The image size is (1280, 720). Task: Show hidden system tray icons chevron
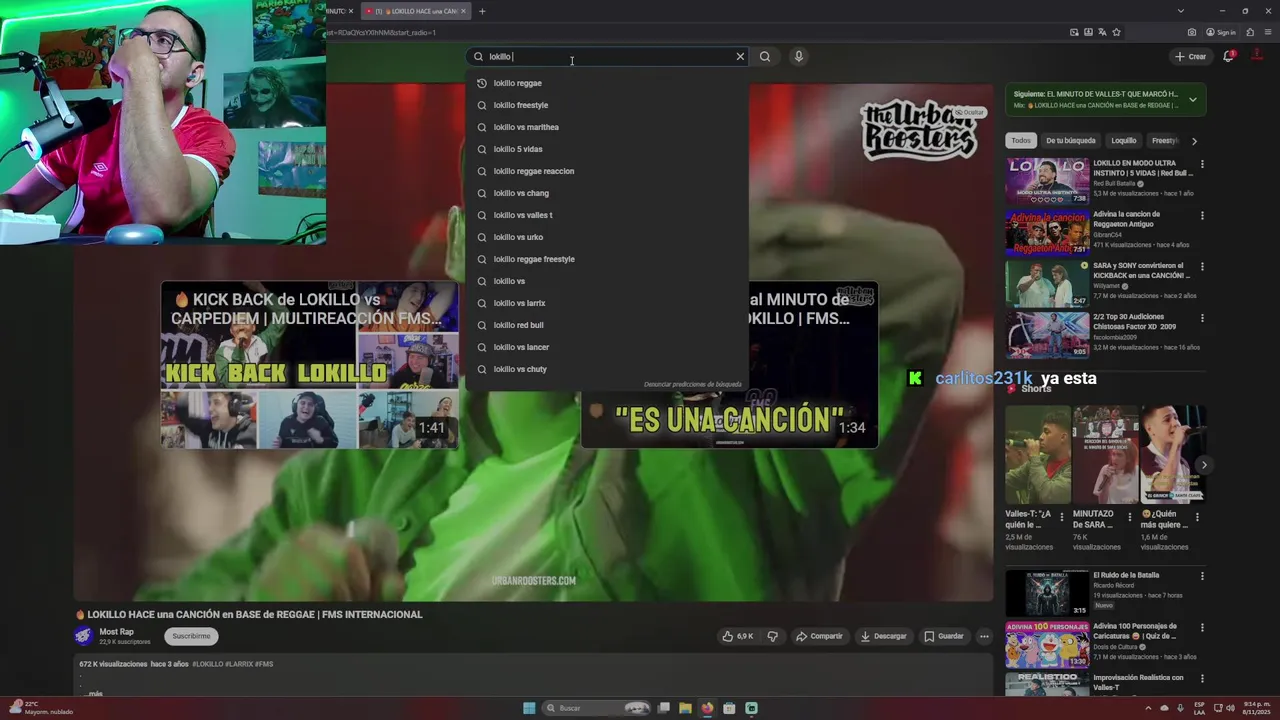click(1148, 708)
